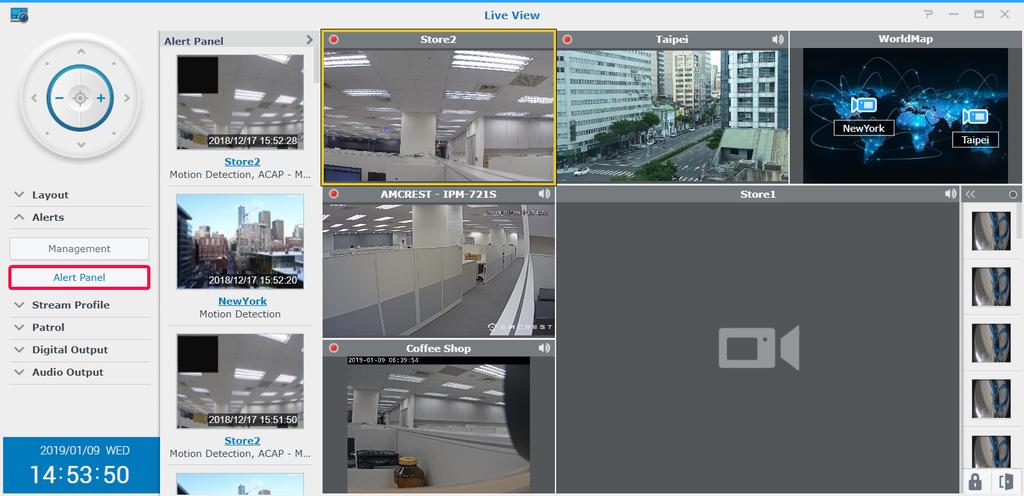Screen dimensions: 1024x496
Task: Expand the Patrol section
Action: pyautogui.click(x=80, y=327)
